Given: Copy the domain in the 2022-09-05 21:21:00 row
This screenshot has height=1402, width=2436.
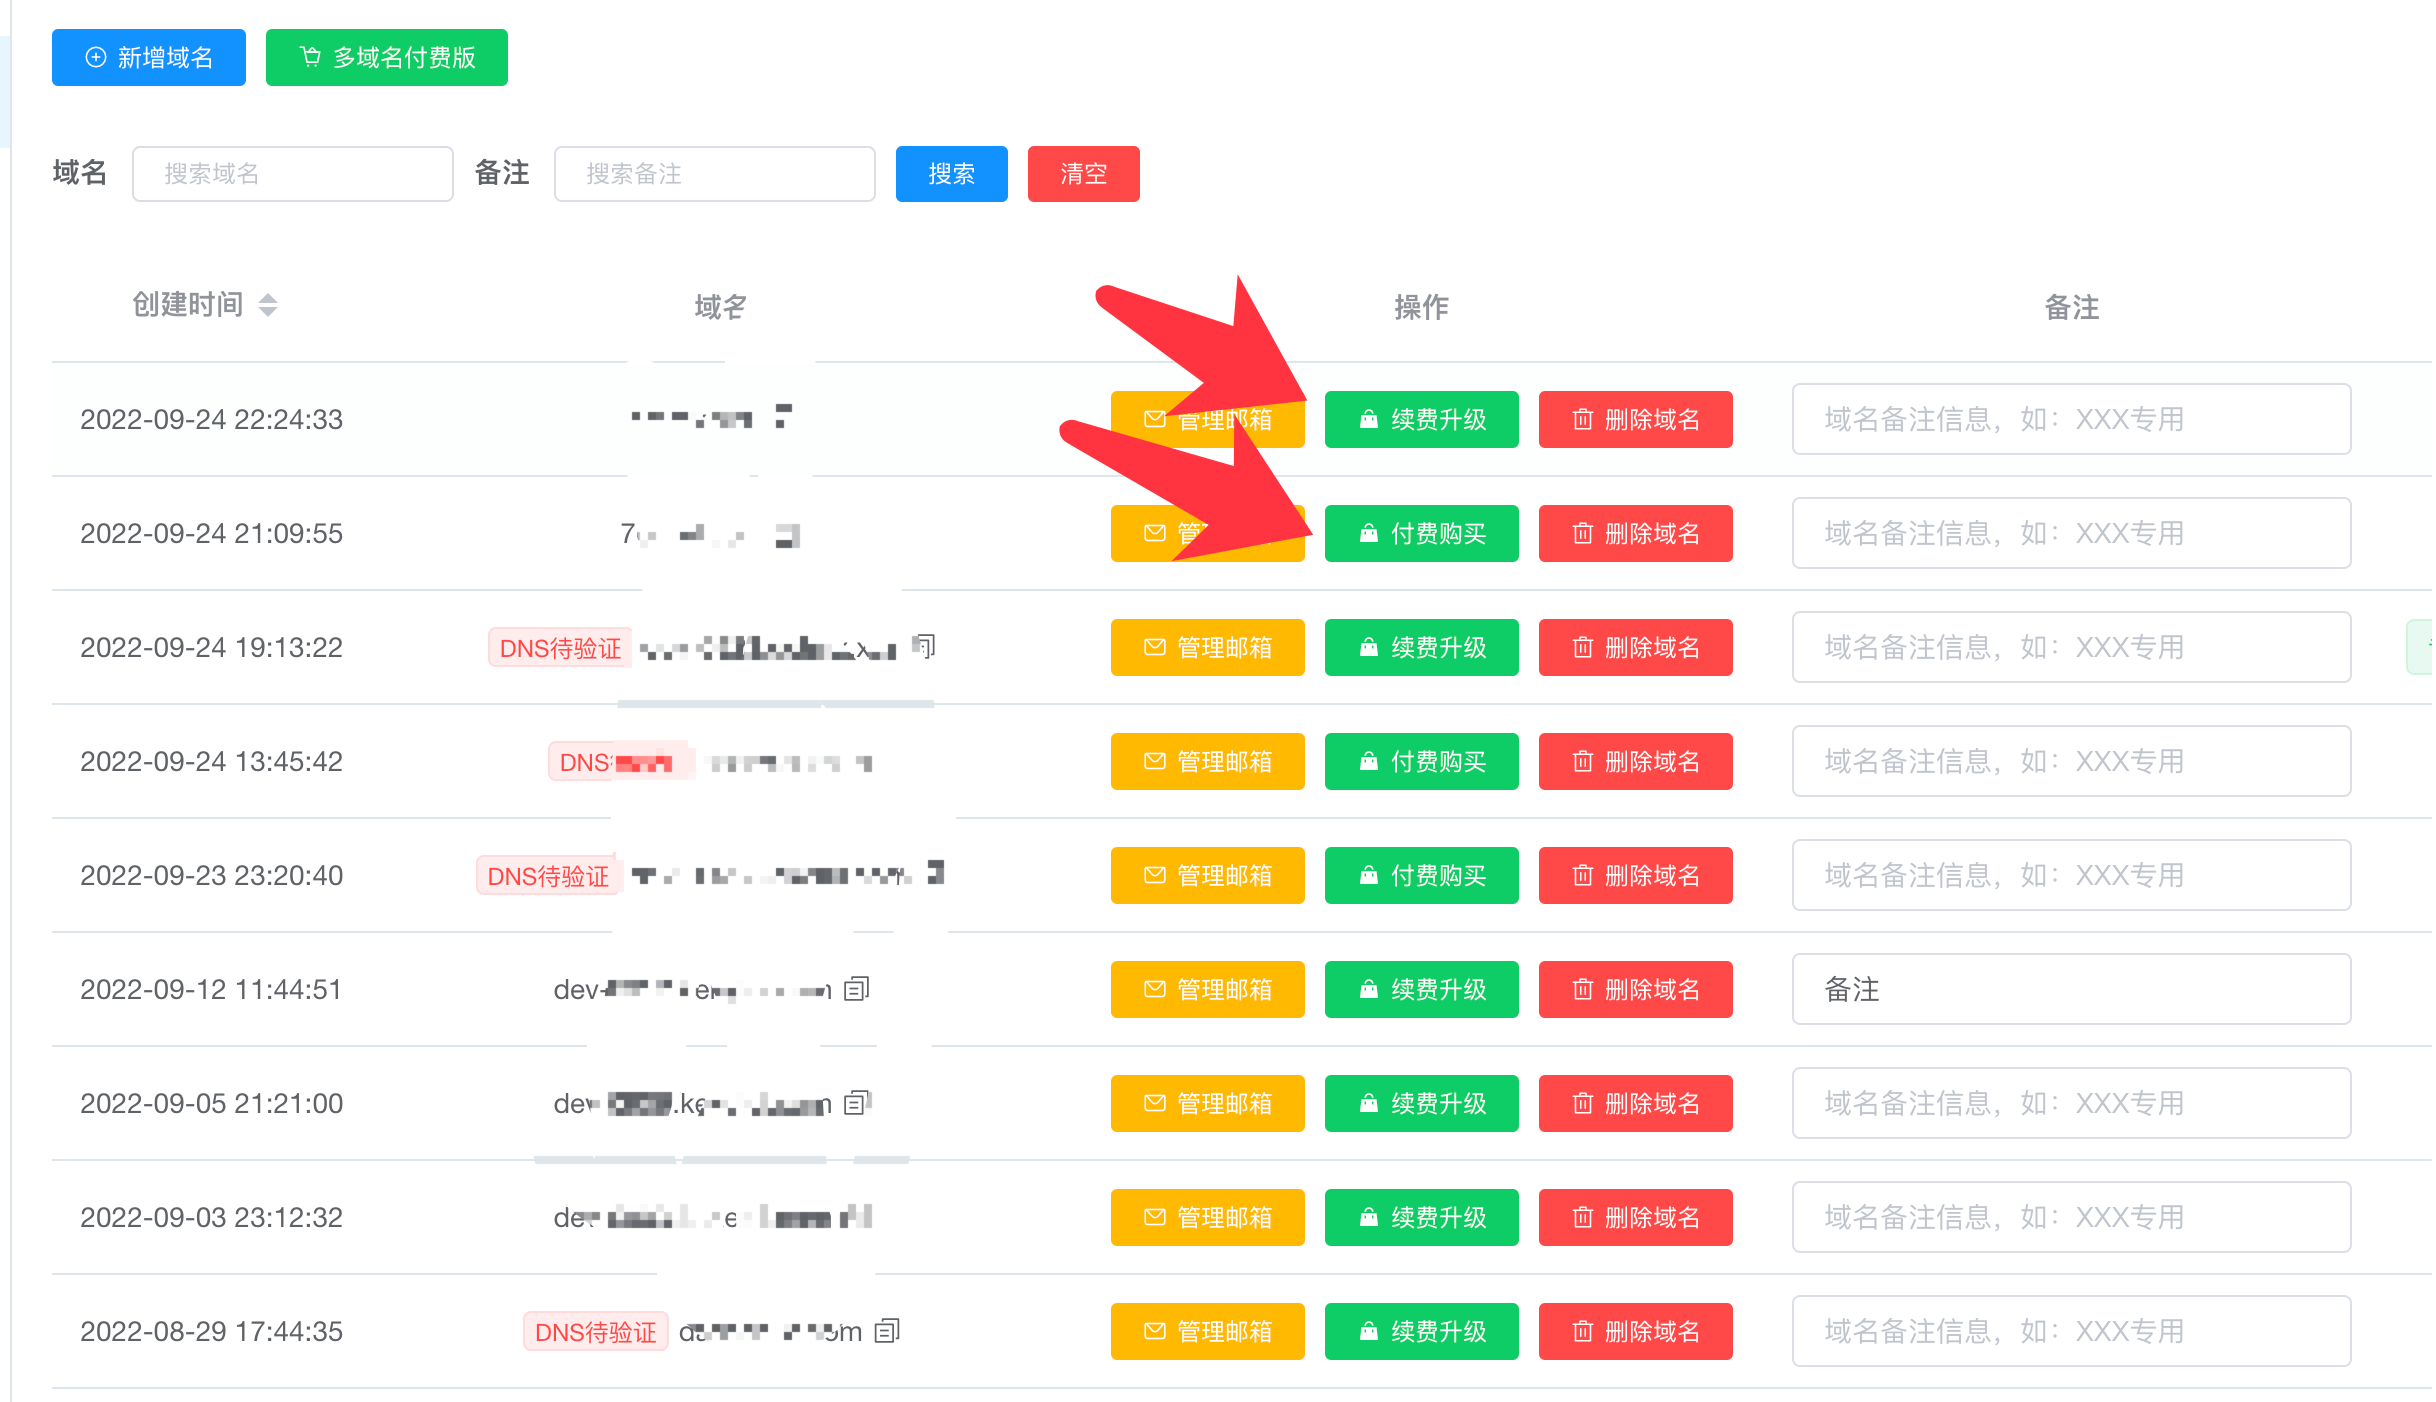Looking at the screenshot, I should tap(857, 1103).
